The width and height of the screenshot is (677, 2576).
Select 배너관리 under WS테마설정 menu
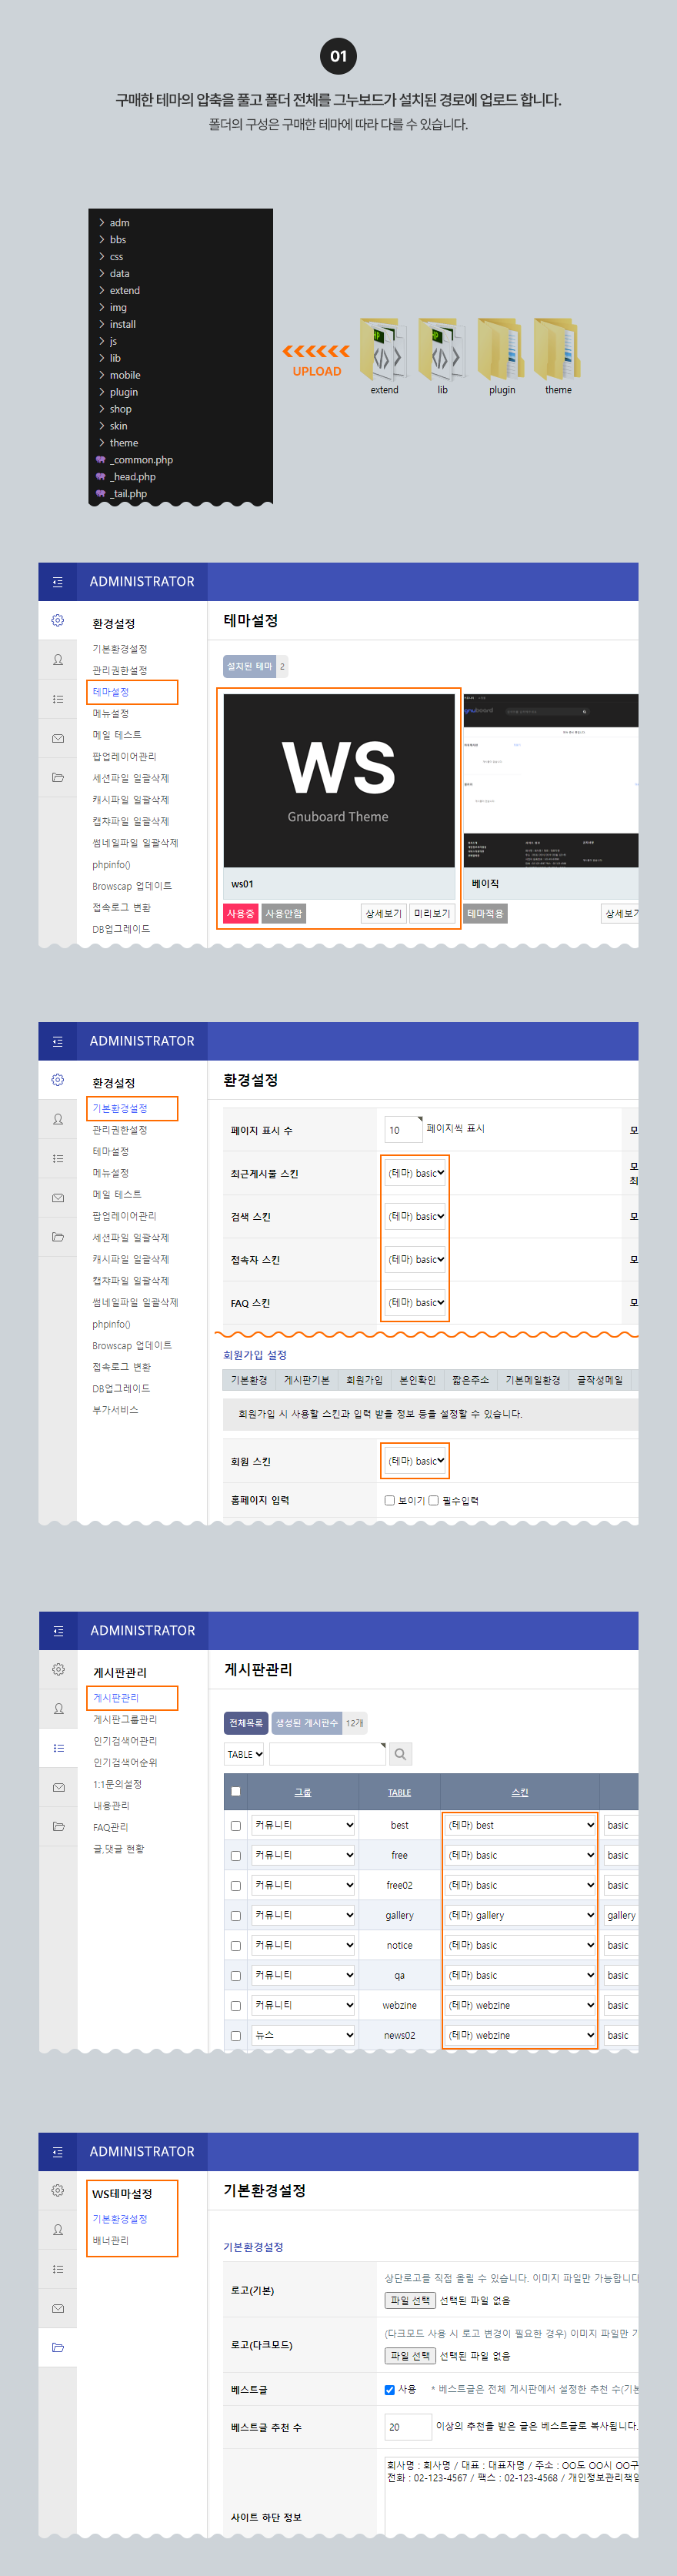coord(111,2240)
